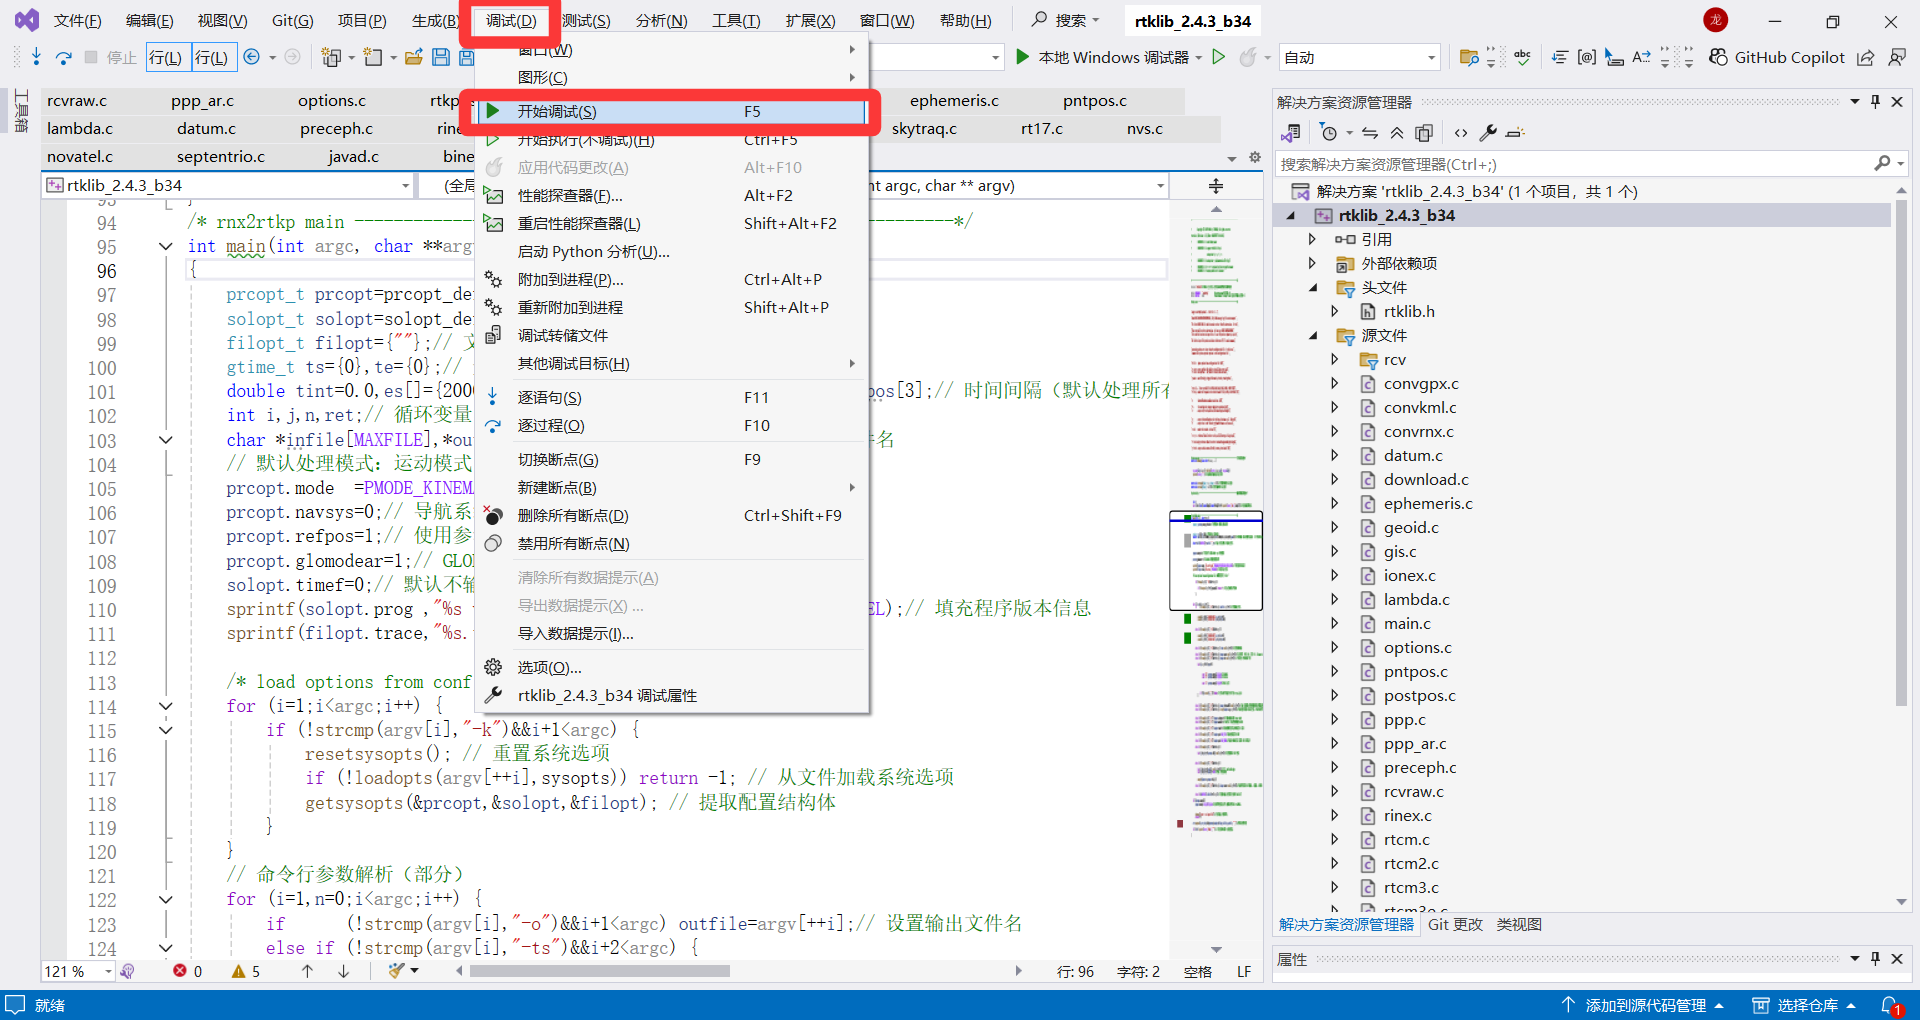Collapse All items in Solution Explorer toolbar
Viewport: 1920px width, 1020px height.
tap(1397, 132)
